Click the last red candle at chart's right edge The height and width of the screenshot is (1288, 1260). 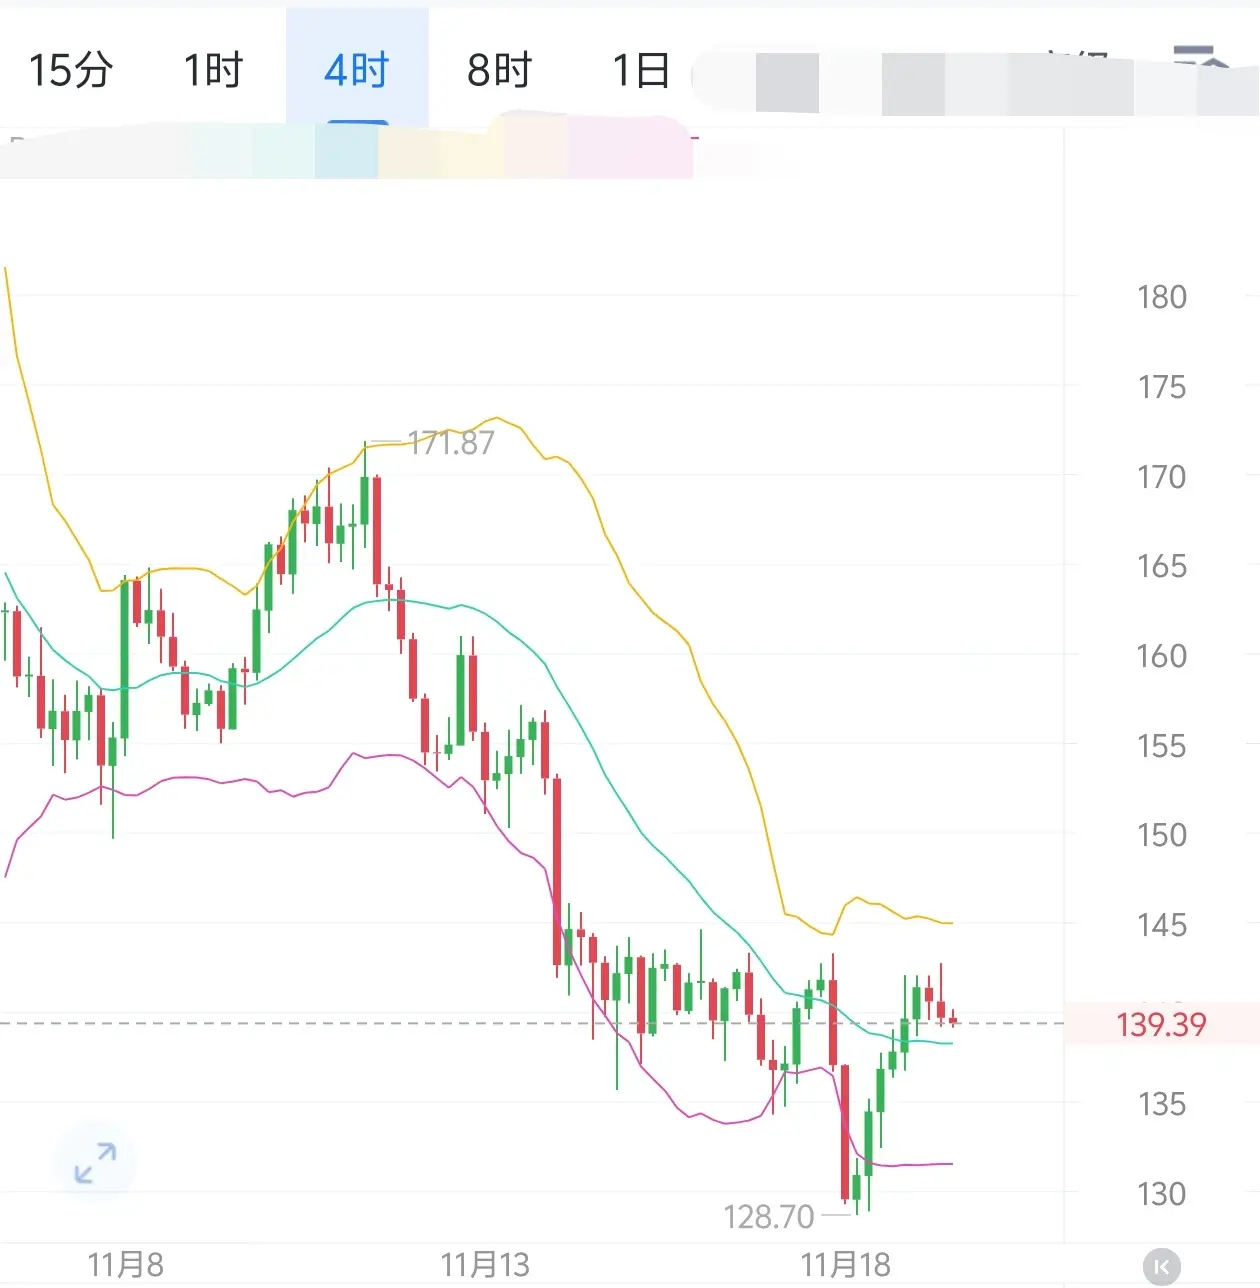click(953, 1019)
